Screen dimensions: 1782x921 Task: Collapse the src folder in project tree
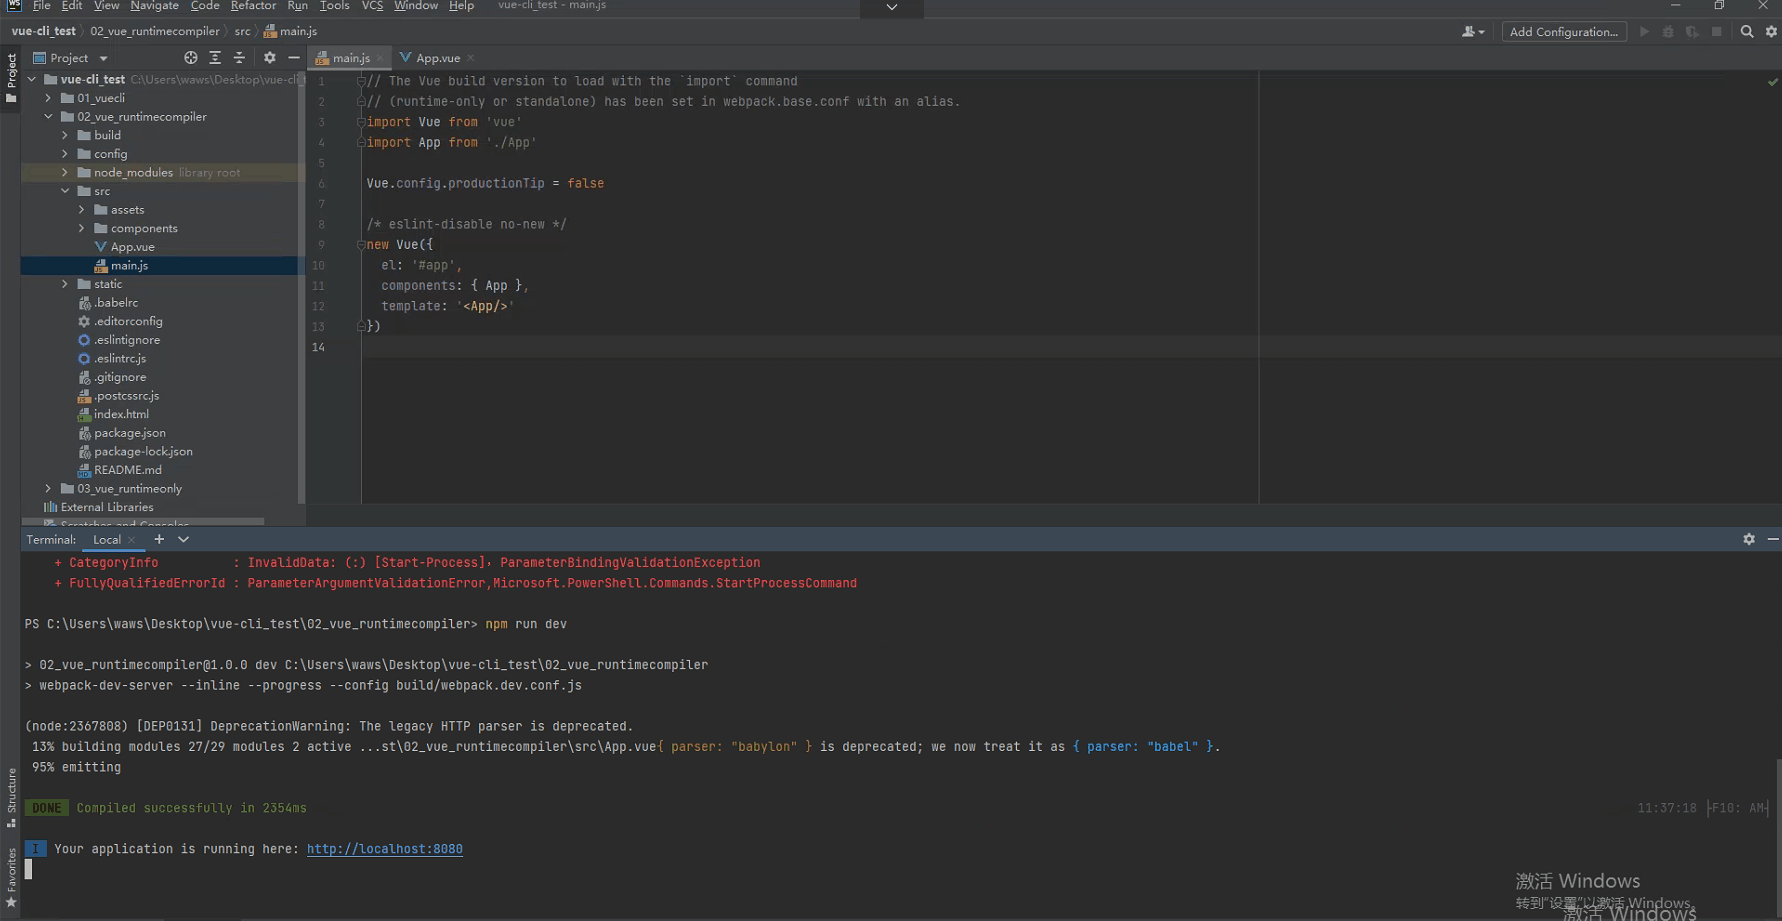pos(65,191)
